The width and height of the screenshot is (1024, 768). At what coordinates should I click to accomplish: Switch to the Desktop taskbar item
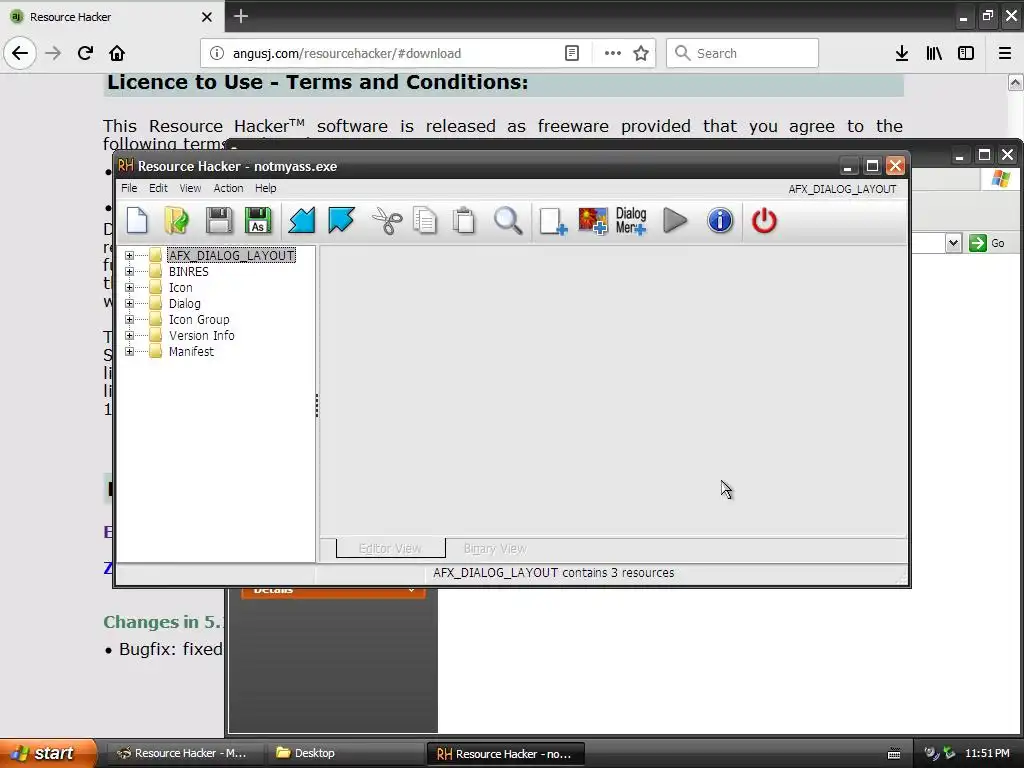pyautogui.click(x=345, y=753)
